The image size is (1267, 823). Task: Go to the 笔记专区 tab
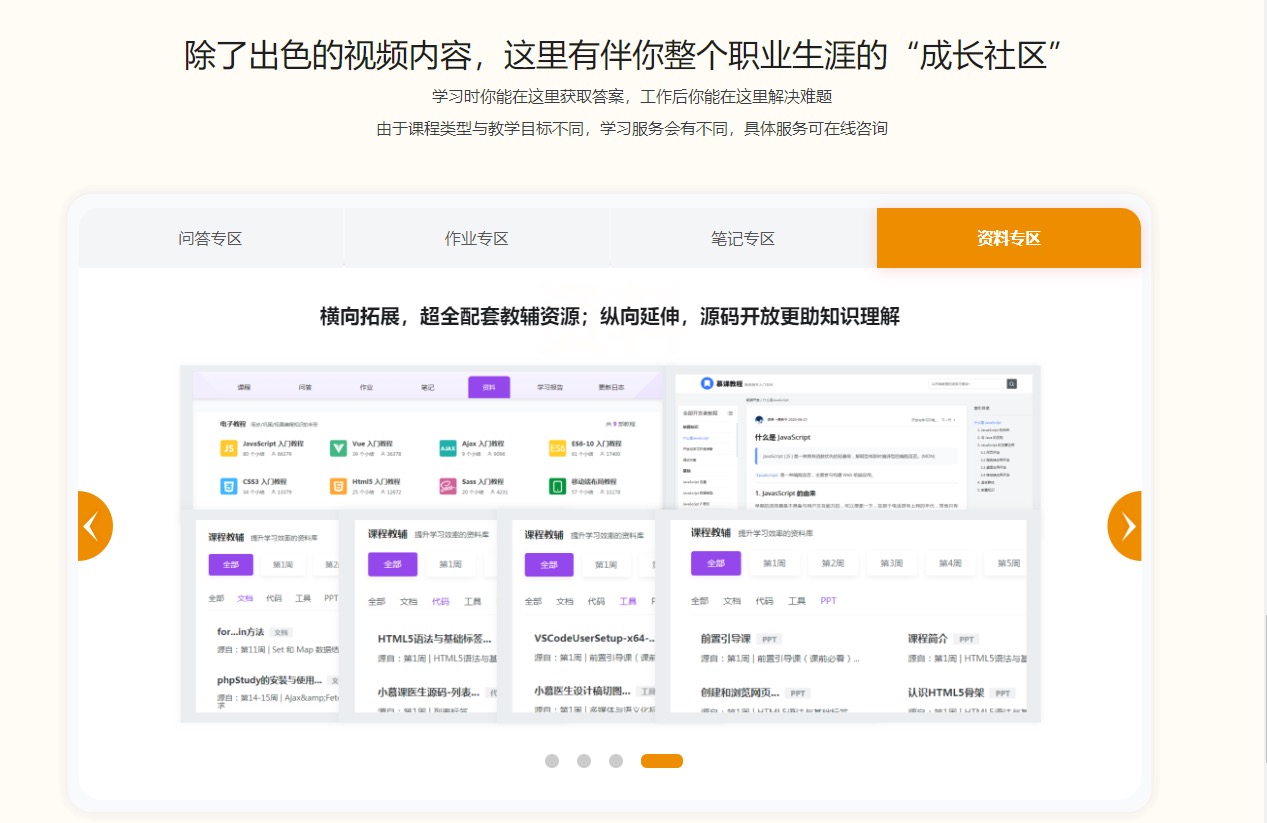pos(743,238)
